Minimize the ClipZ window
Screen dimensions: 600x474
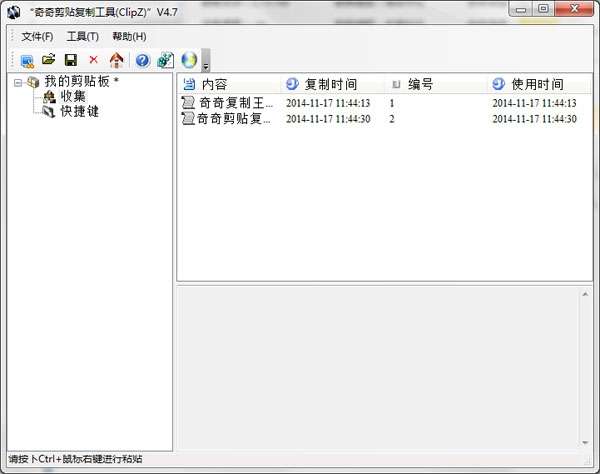pos(521,9)
